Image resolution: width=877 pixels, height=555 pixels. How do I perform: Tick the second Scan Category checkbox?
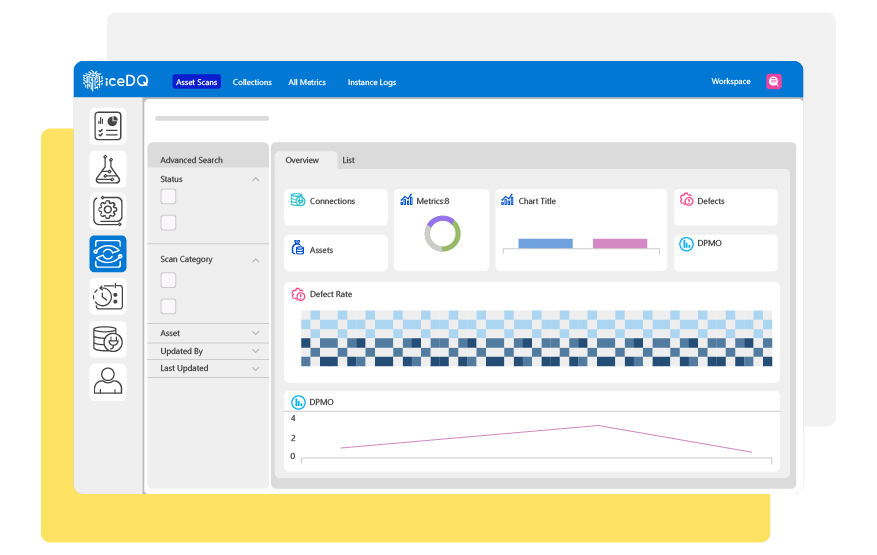(x=168, y=306)
